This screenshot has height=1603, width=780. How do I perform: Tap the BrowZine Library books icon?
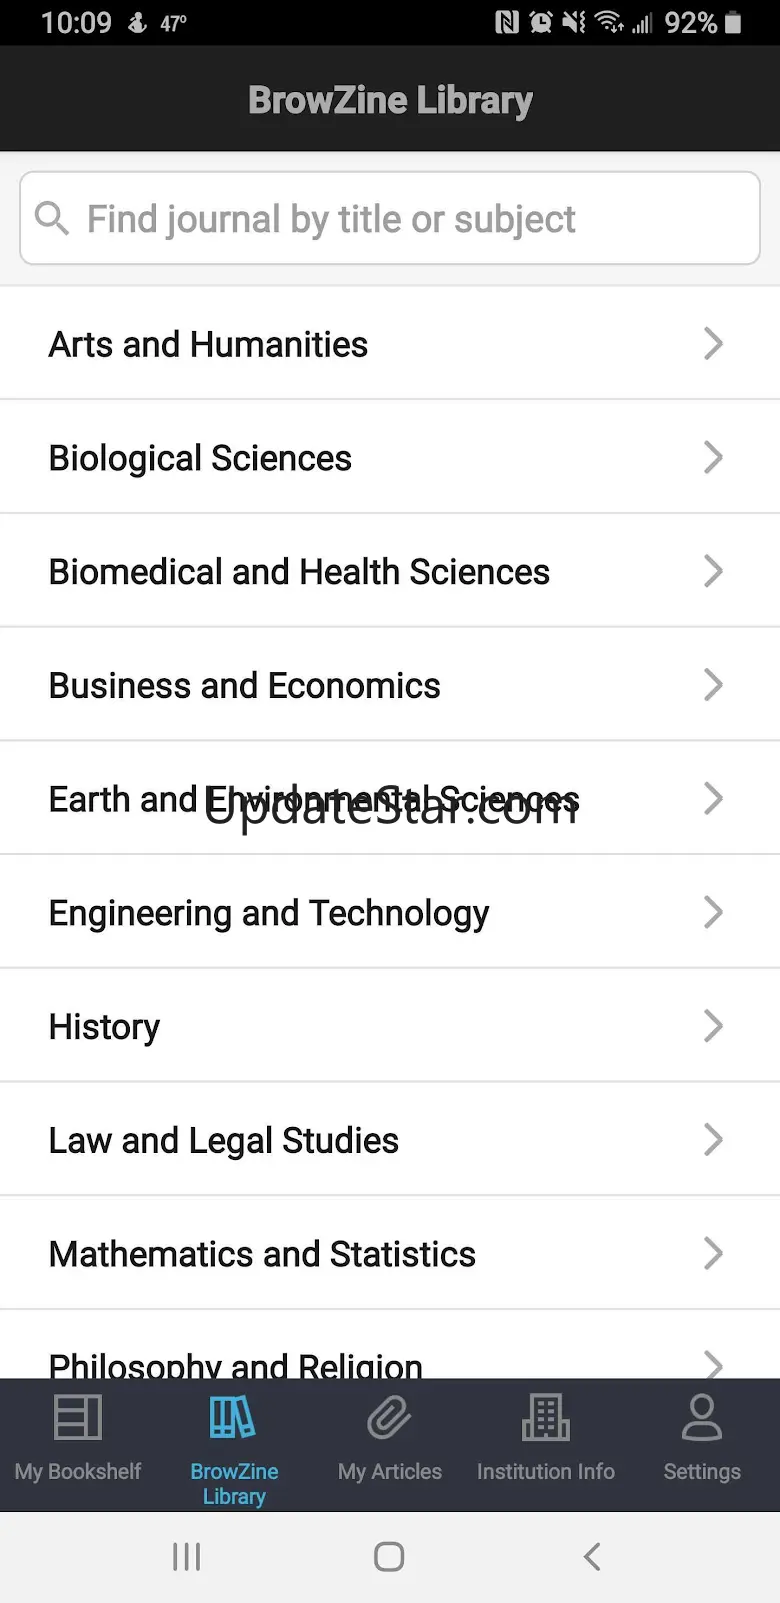(x=233, y=1417)
